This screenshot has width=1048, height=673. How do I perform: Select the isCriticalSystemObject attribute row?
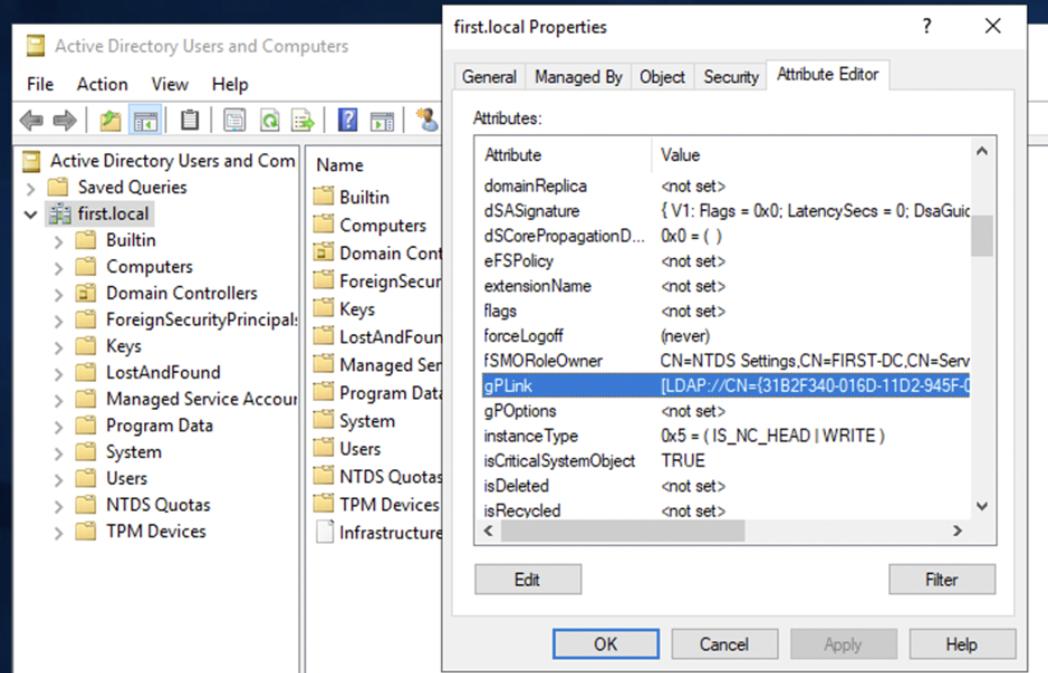pos(726,461)
